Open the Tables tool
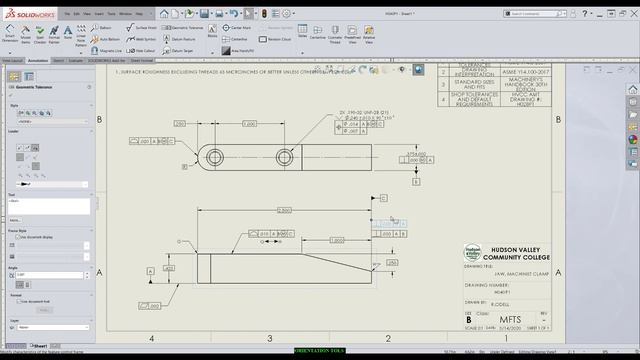Screen dimensions: 640x360 (302, 31)
